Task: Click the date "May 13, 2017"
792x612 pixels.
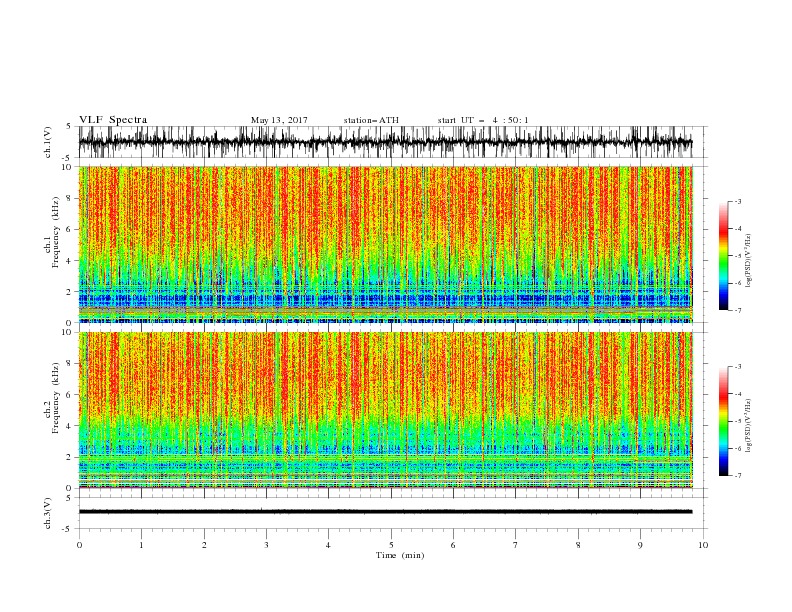Action: [x=279, y=120]
